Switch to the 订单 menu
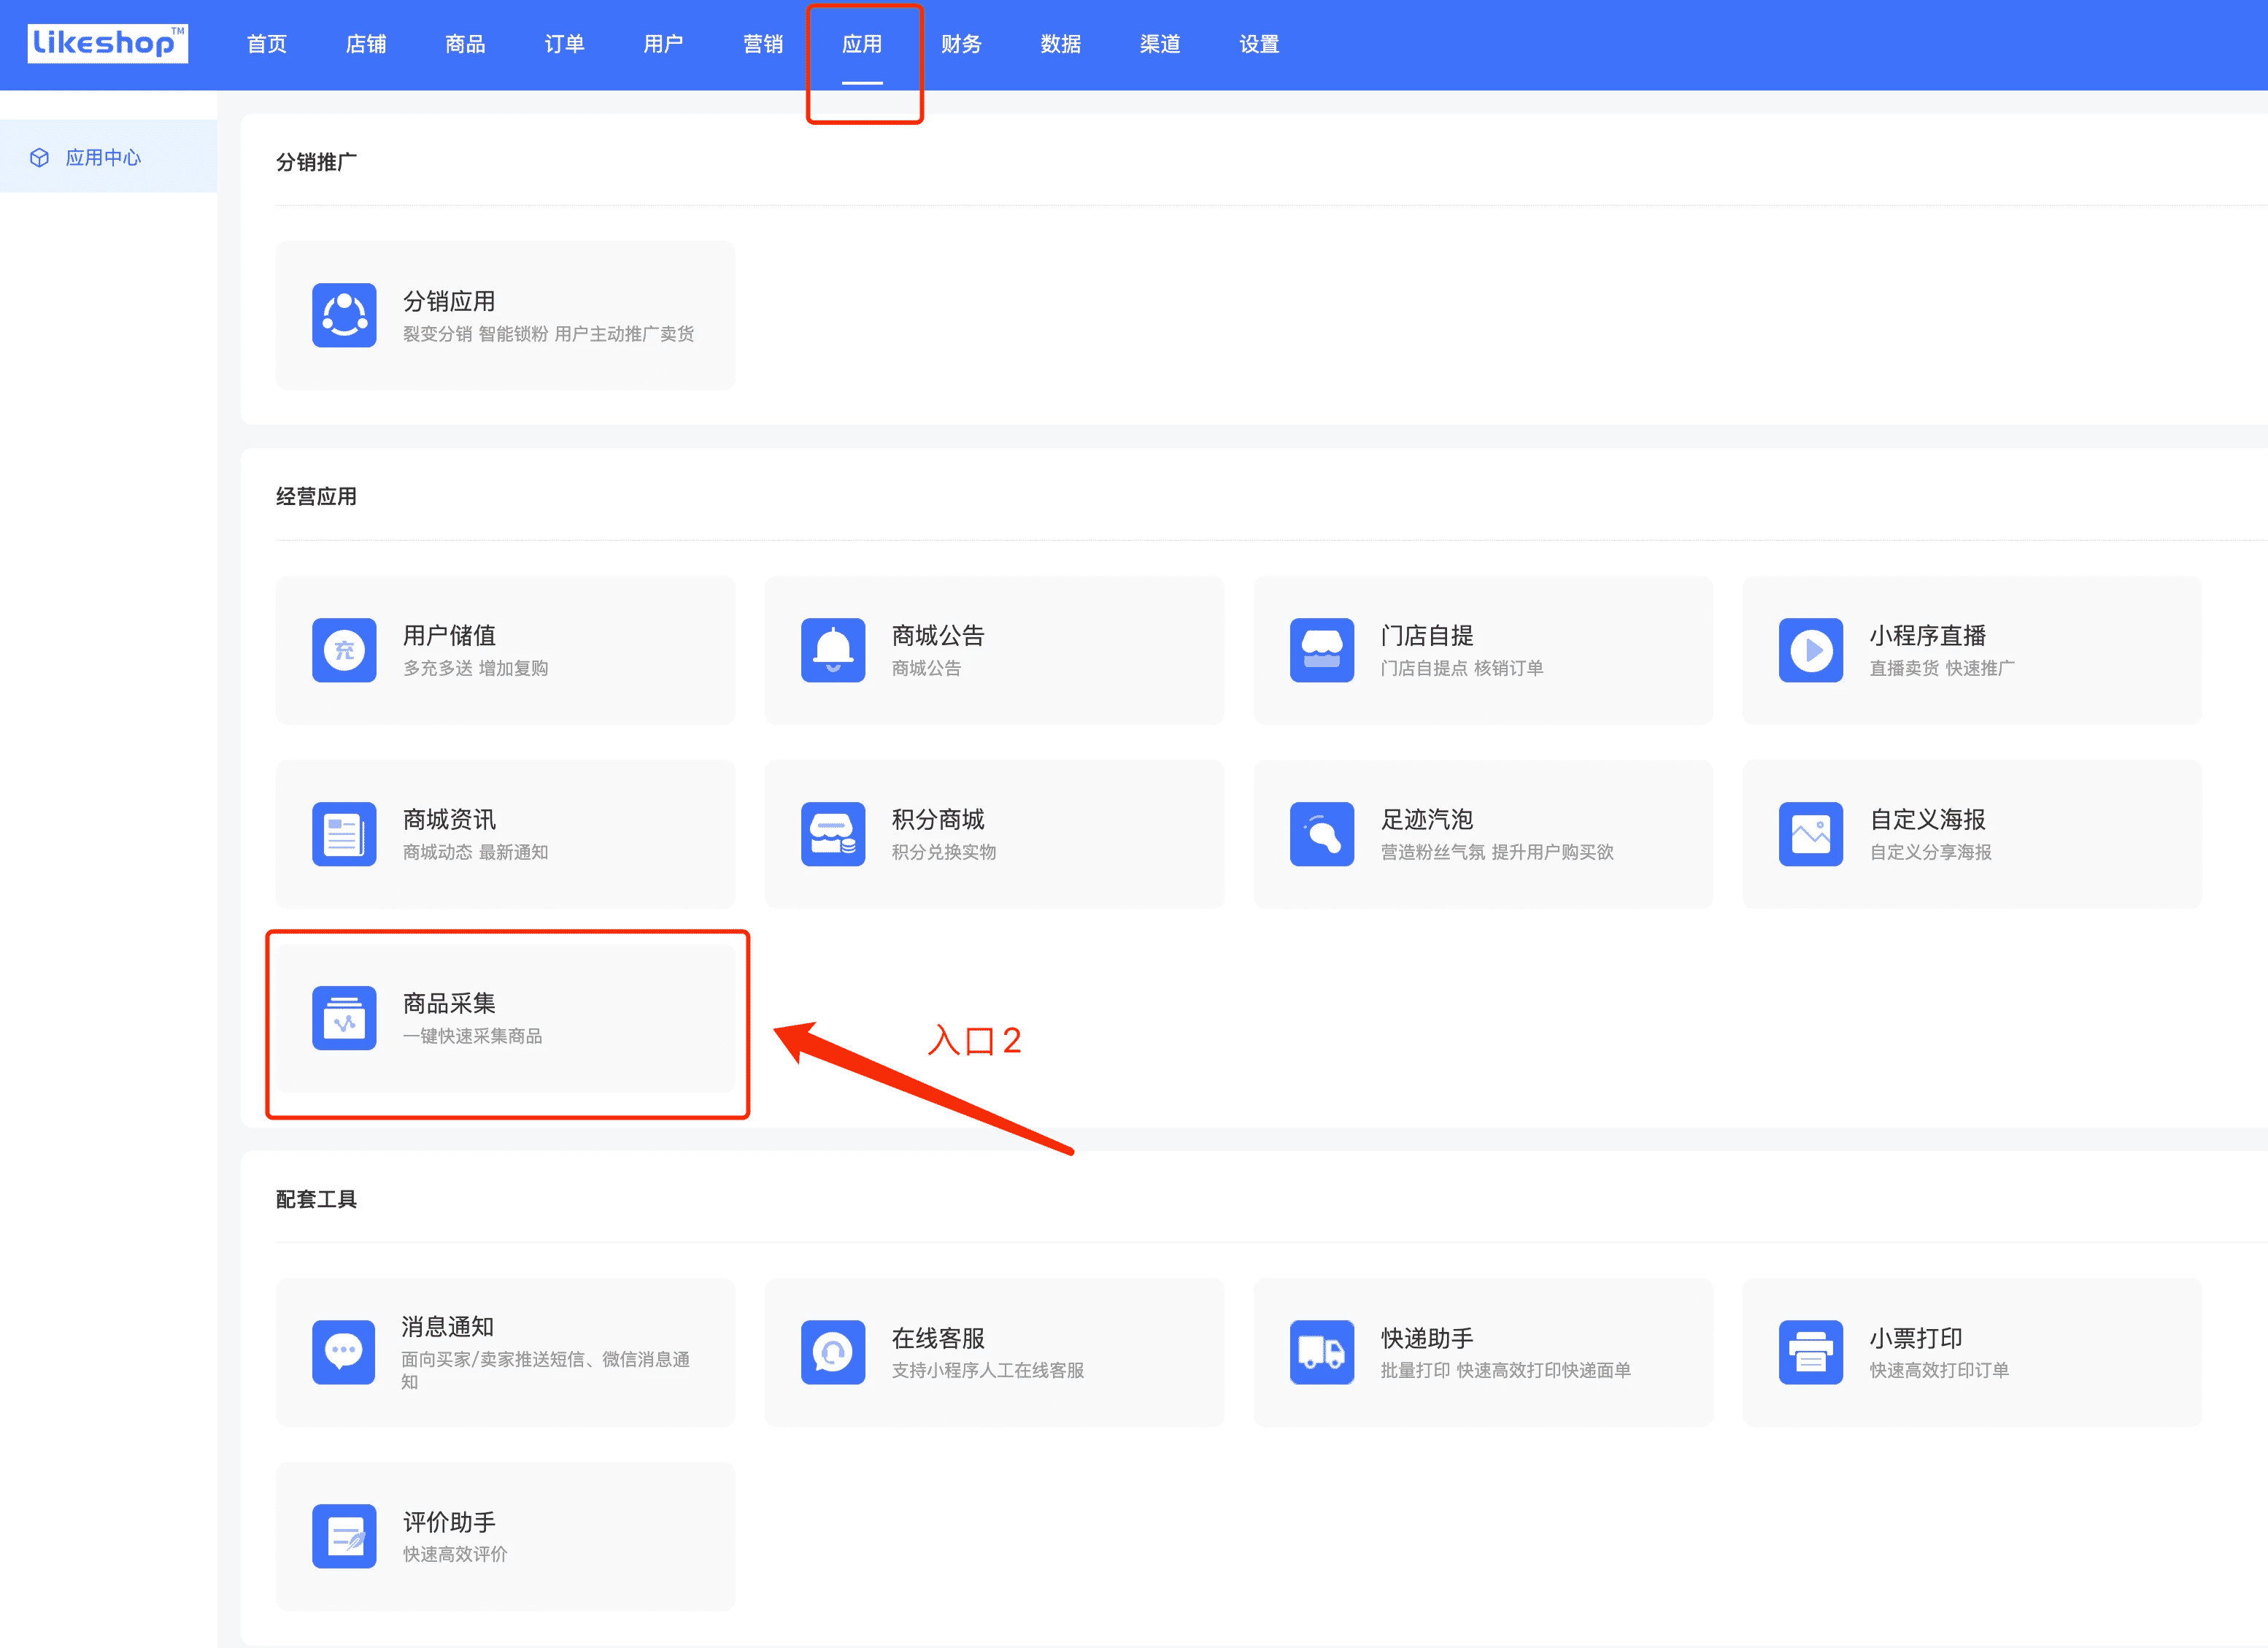2268x1648 pixels. 564,44
